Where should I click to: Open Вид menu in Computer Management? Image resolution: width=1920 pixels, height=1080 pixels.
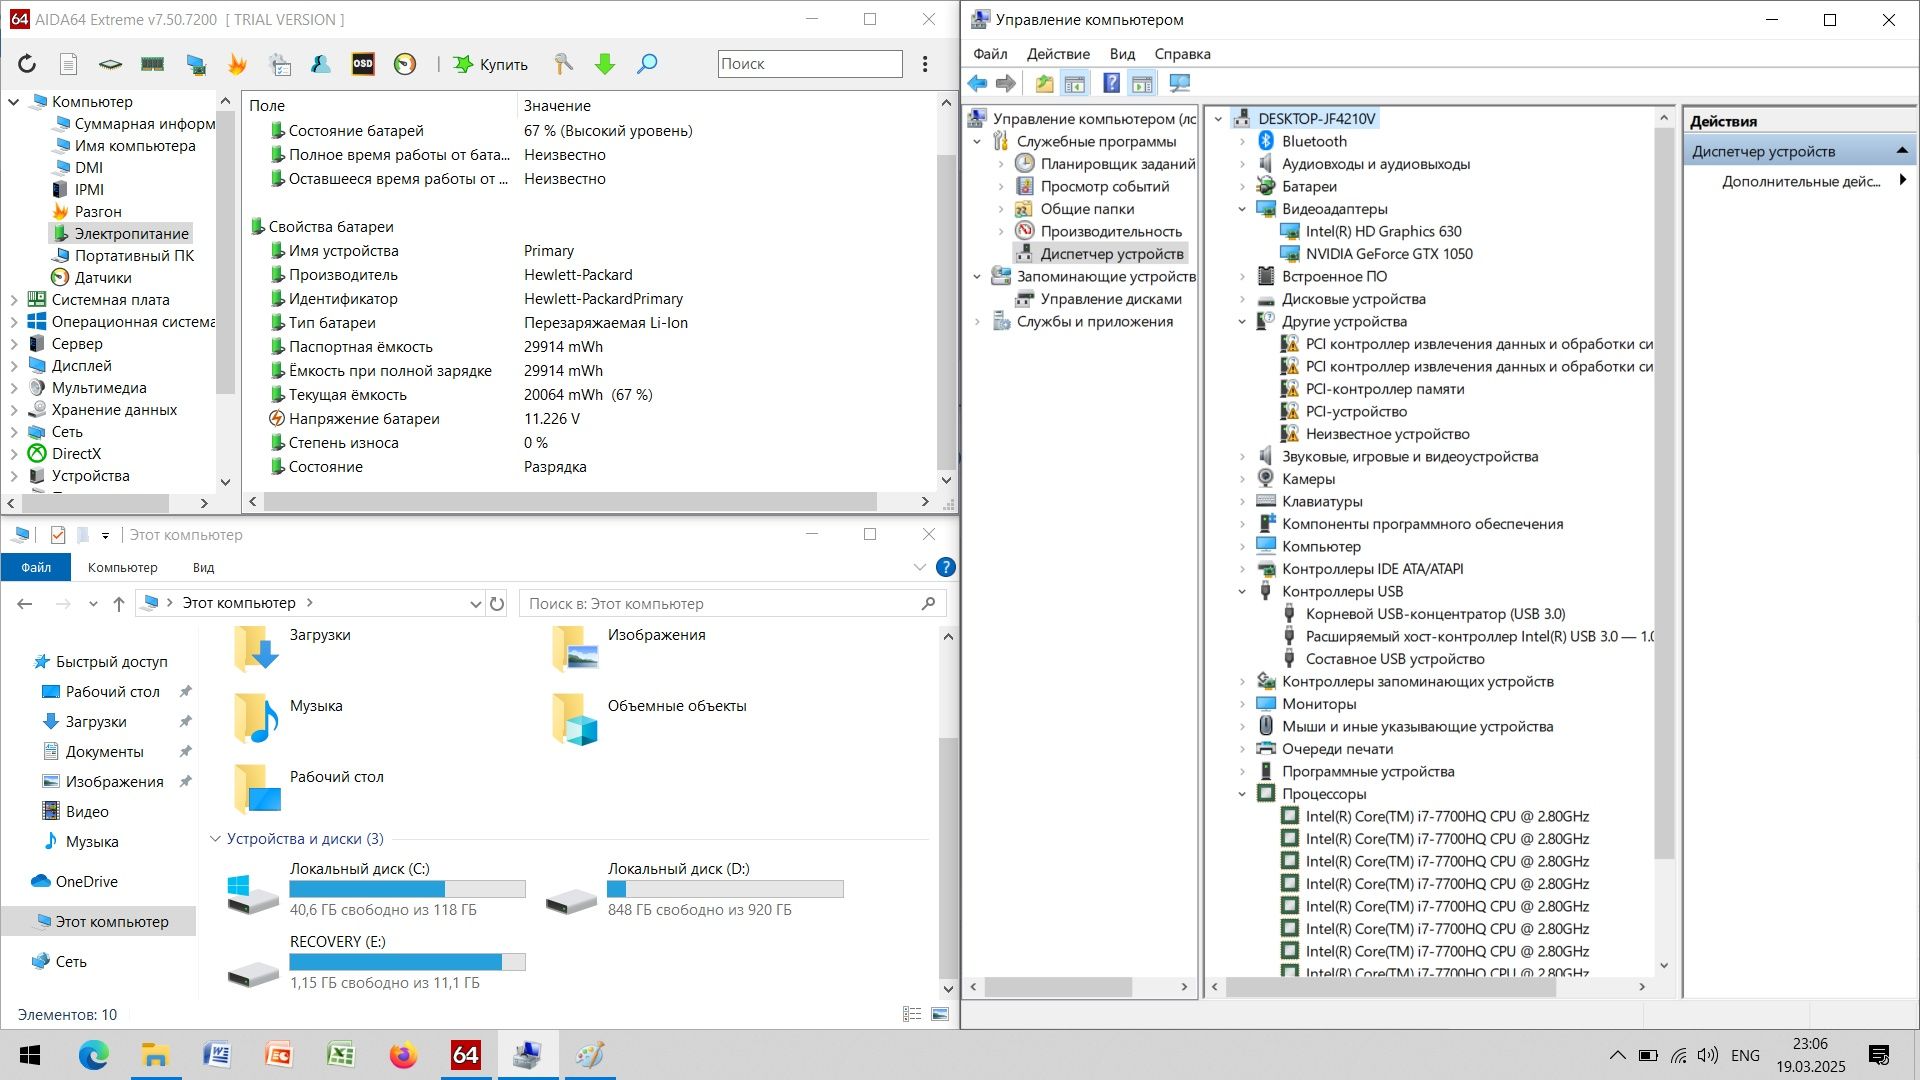[x=1122, y=54]
